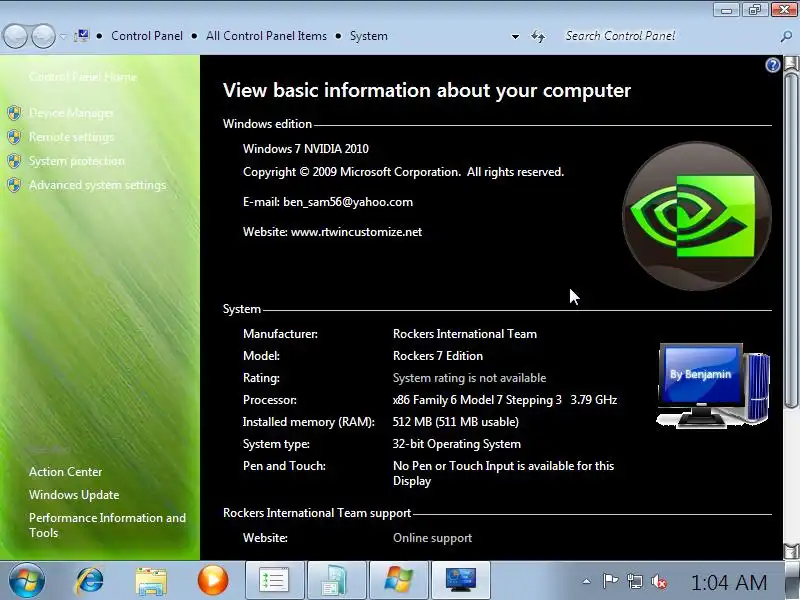This screenshot has height=600, width=800.
Task: Open Advanced system settings link
Action: (97, 185)
